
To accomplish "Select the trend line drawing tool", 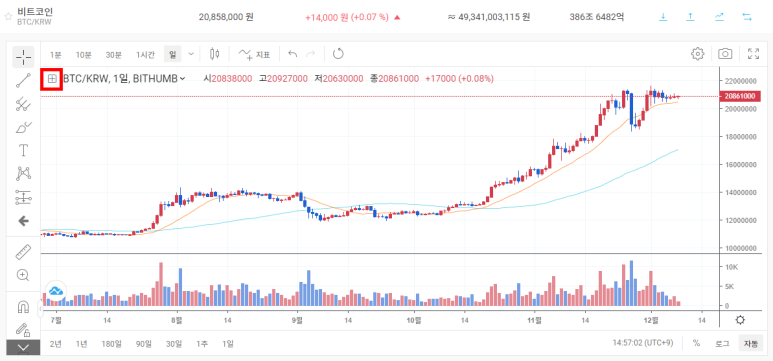I will coord(23,80).
